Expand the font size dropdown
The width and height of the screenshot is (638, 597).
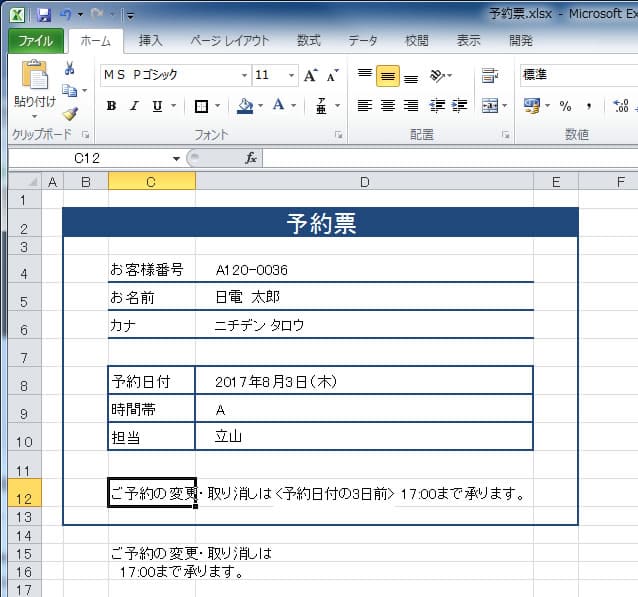pyautogui.click(x=292, y=76)
